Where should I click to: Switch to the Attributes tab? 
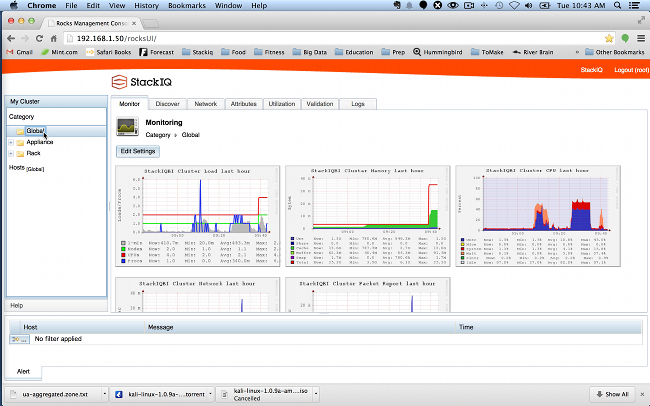pyautogui.click(x=244, y=104)
